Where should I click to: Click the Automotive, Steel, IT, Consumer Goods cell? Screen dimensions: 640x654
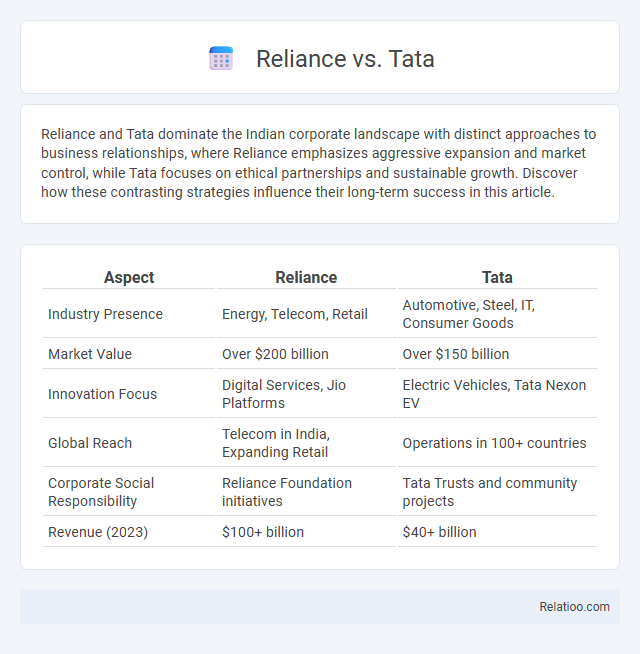click(497, 314)
